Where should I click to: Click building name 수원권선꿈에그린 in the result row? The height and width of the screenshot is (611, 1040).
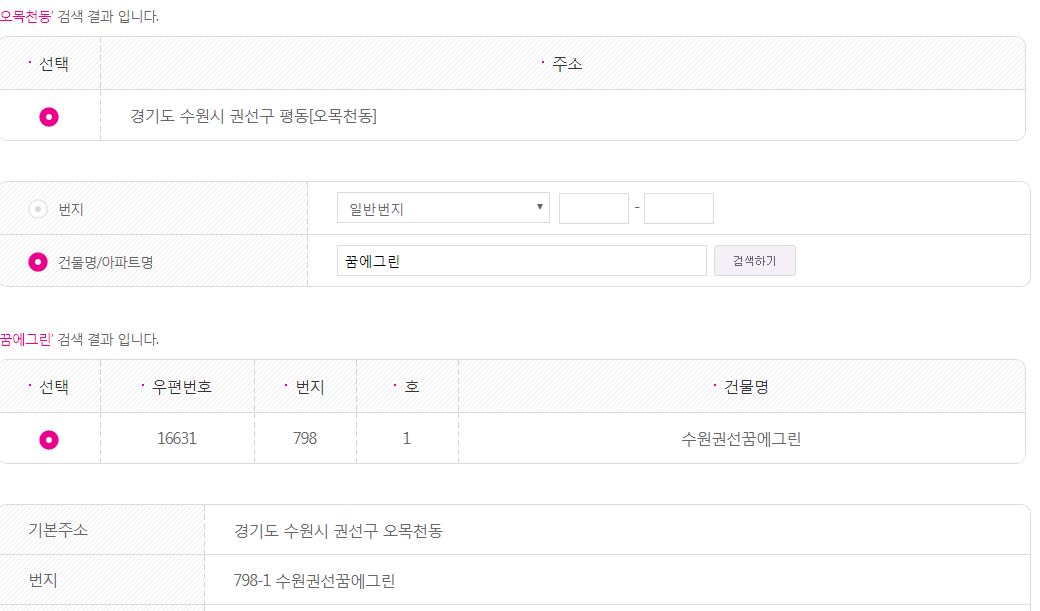coord(740,439)
